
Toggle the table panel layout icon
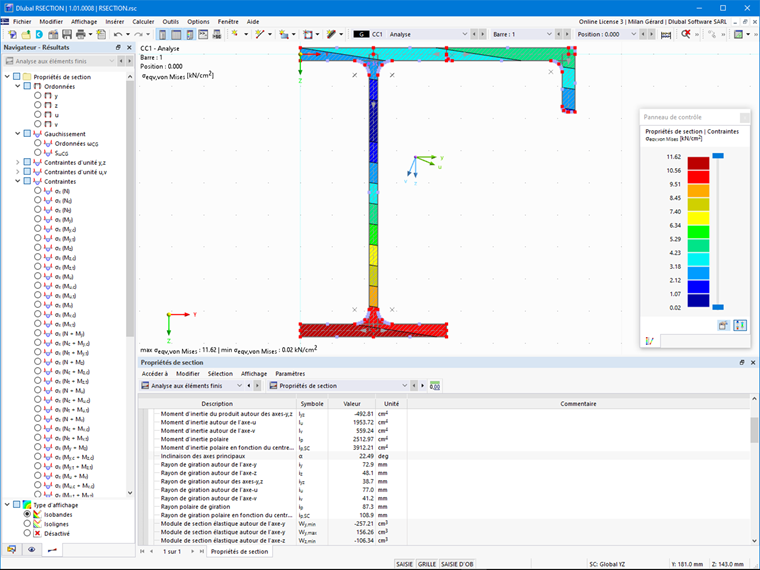(x=176, y=34)
